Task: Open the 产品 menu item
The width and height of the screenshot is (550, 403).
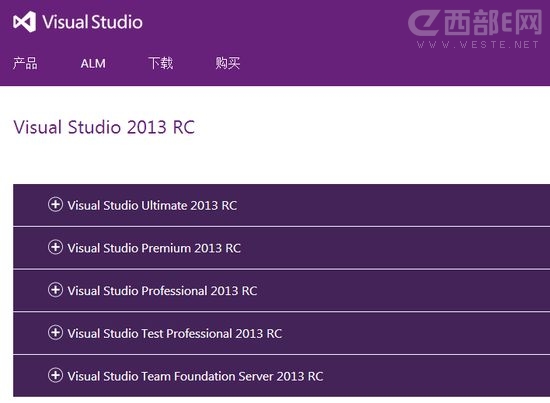Action: click(25, 63)
